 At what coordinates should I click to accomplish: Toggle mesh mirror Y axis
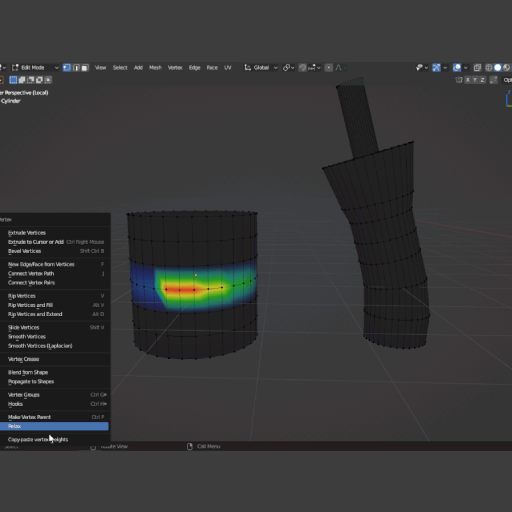[475, 80]
